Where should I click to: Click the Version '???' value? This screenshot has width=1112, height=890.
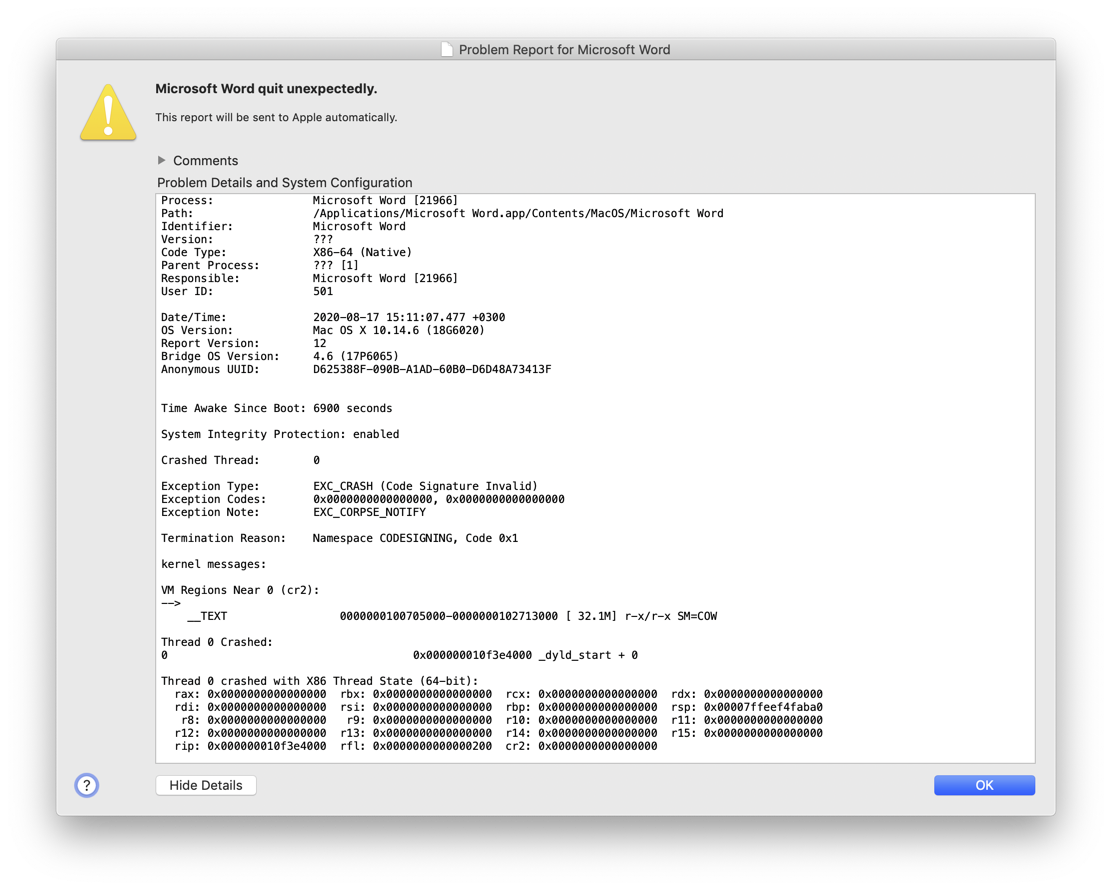tap(323, 239)
